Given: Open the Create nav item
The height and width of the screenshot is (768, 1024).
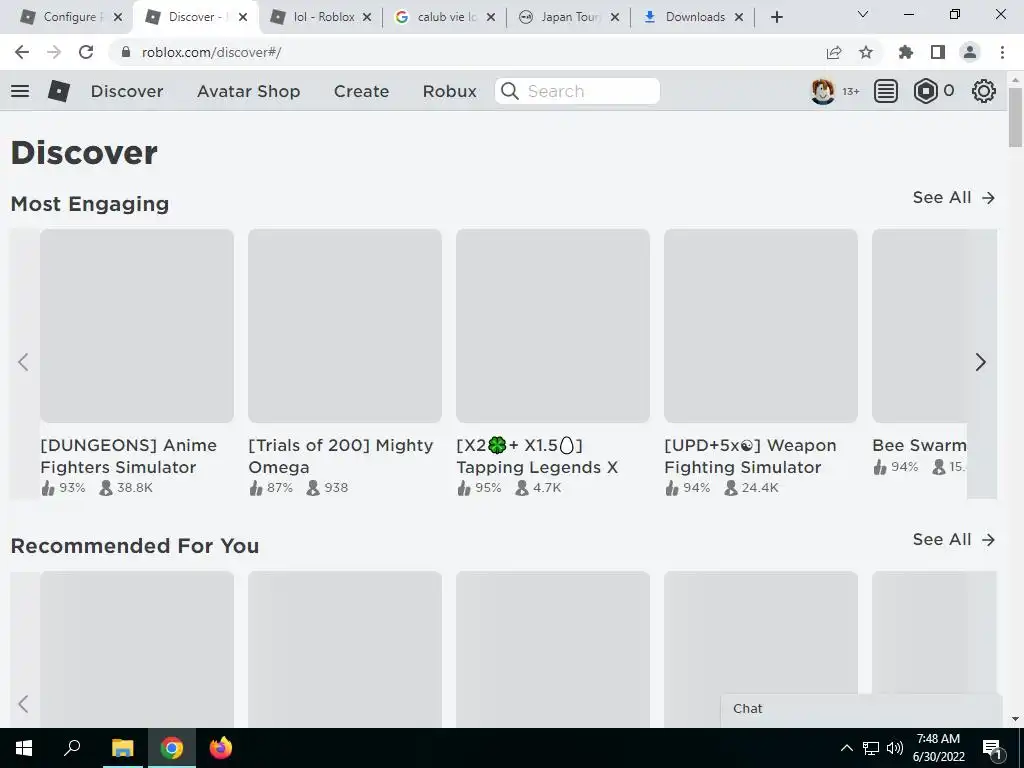Looking at the screenshot, I should tap(361, 91).
